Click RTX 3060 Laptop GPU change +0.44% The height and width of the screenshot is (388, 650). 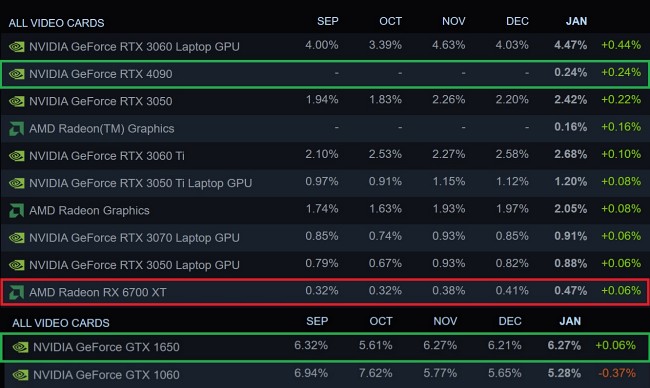[x=621, y=45]
